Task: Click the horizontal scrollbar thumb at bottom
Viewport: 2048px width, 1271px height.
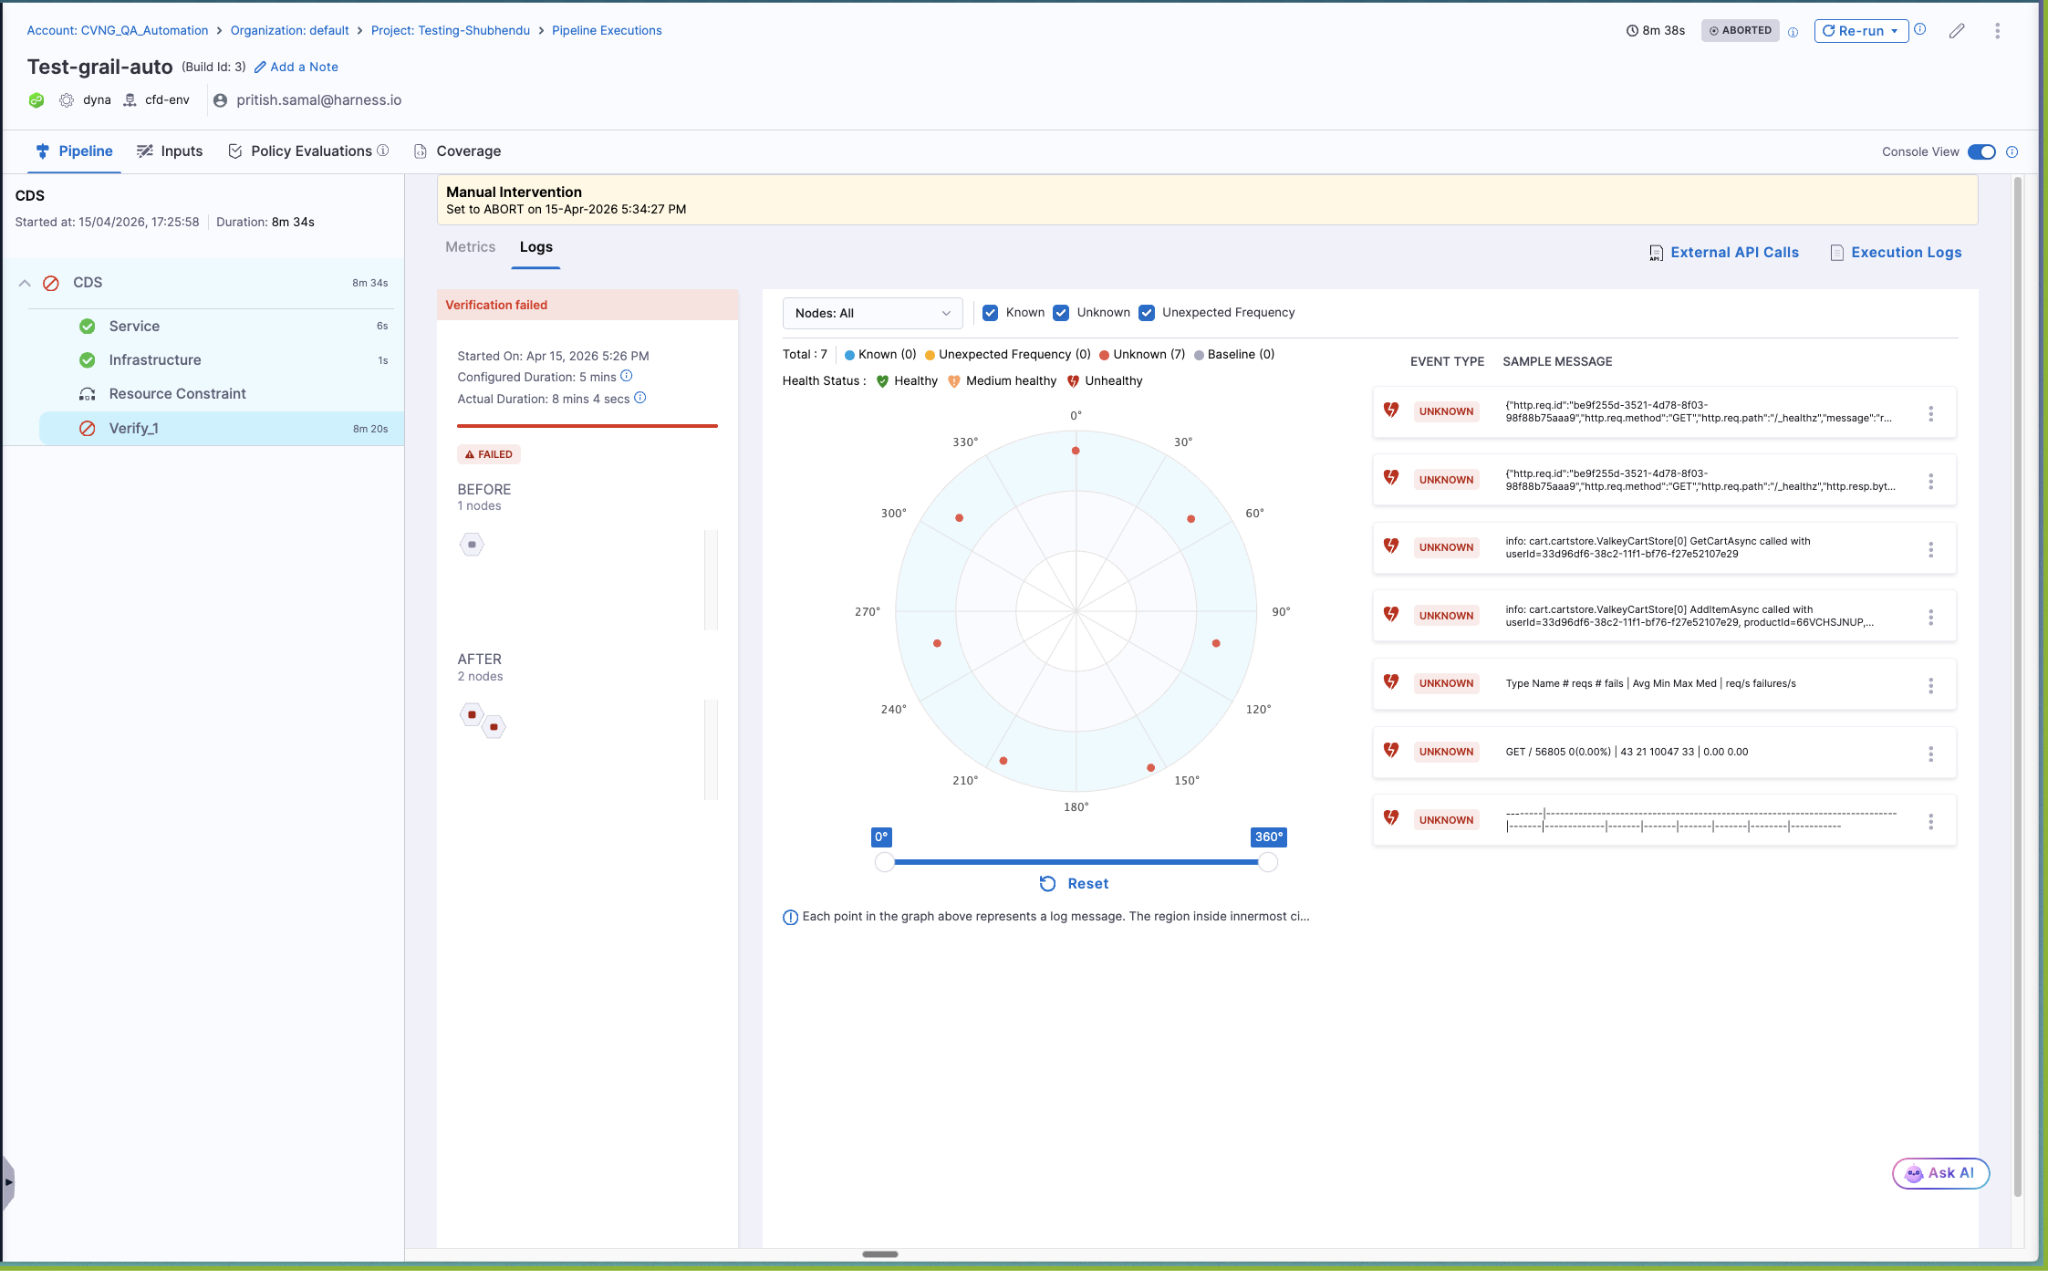Action: click(880, 1254)
